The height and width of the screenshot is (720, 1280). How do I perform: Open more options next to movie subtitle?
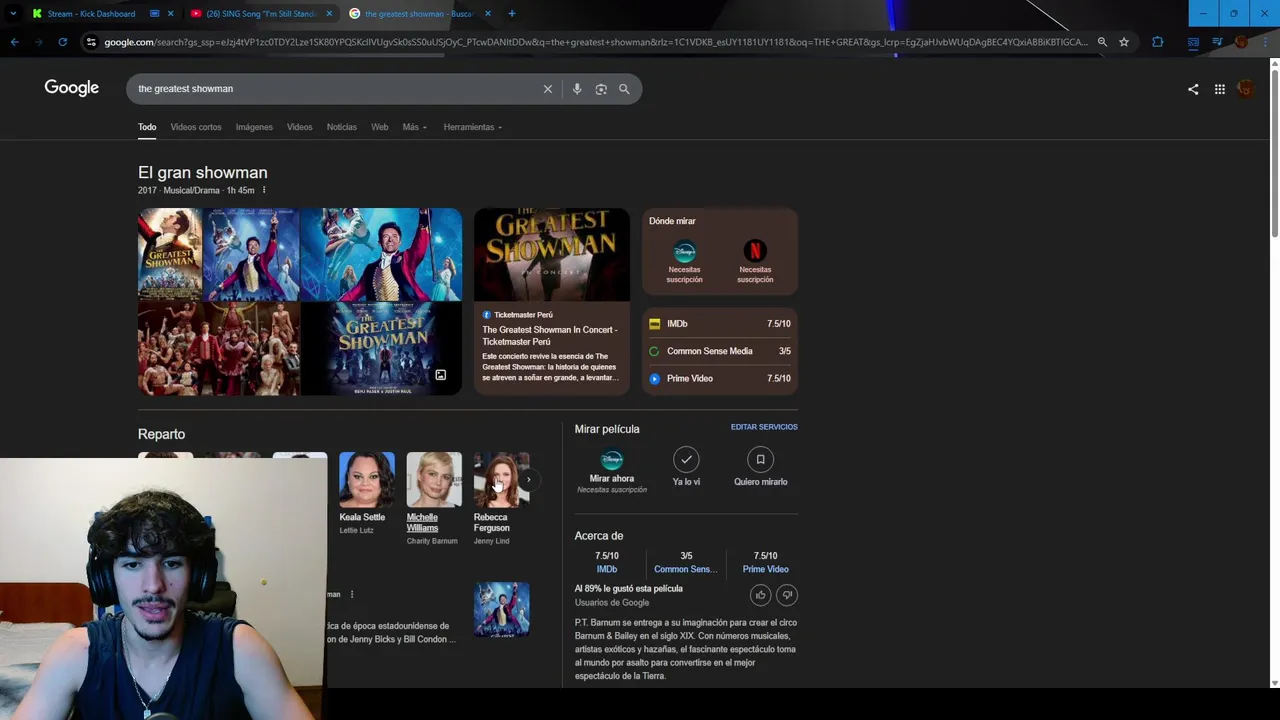(x=264, y=190)
